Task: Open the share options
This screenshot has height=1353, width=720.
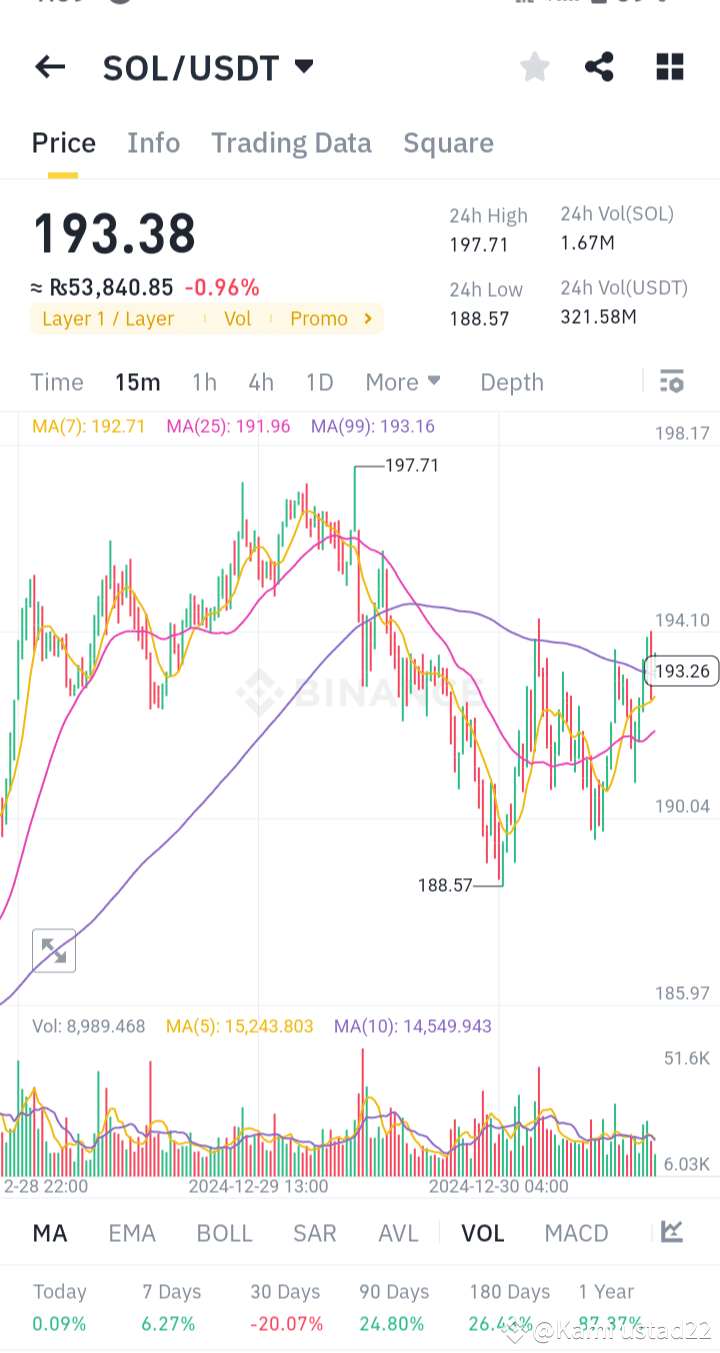Action: (x=599, y=67)
